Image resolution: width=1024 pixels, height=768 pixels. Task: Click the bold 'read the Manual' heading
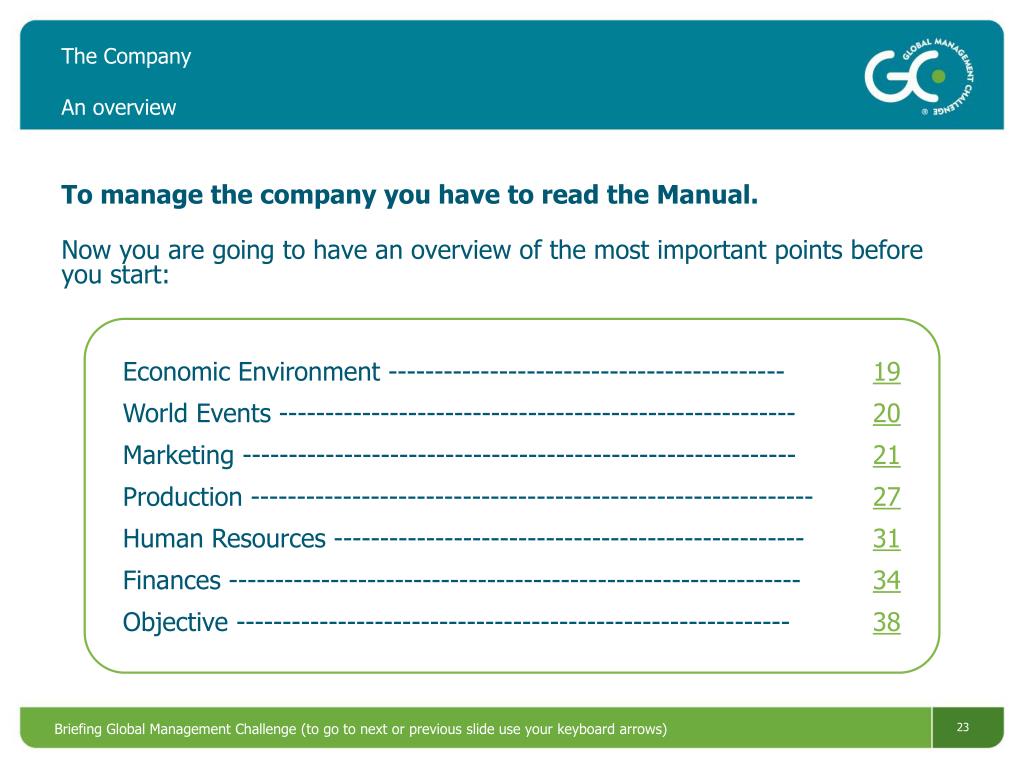[409, 195]
